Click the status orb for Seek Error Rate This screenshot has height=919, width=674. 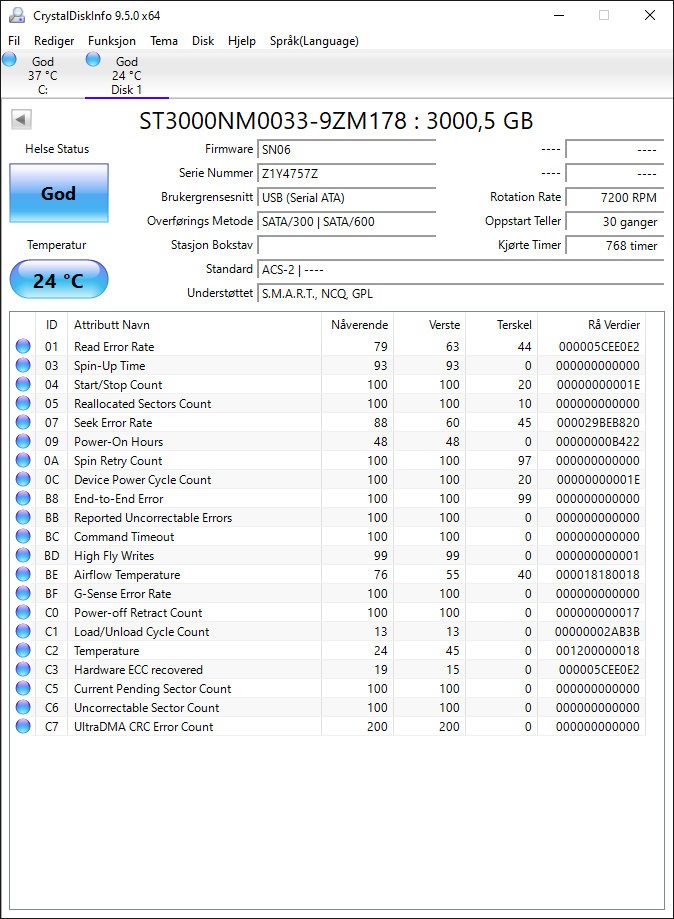(23, 423)
